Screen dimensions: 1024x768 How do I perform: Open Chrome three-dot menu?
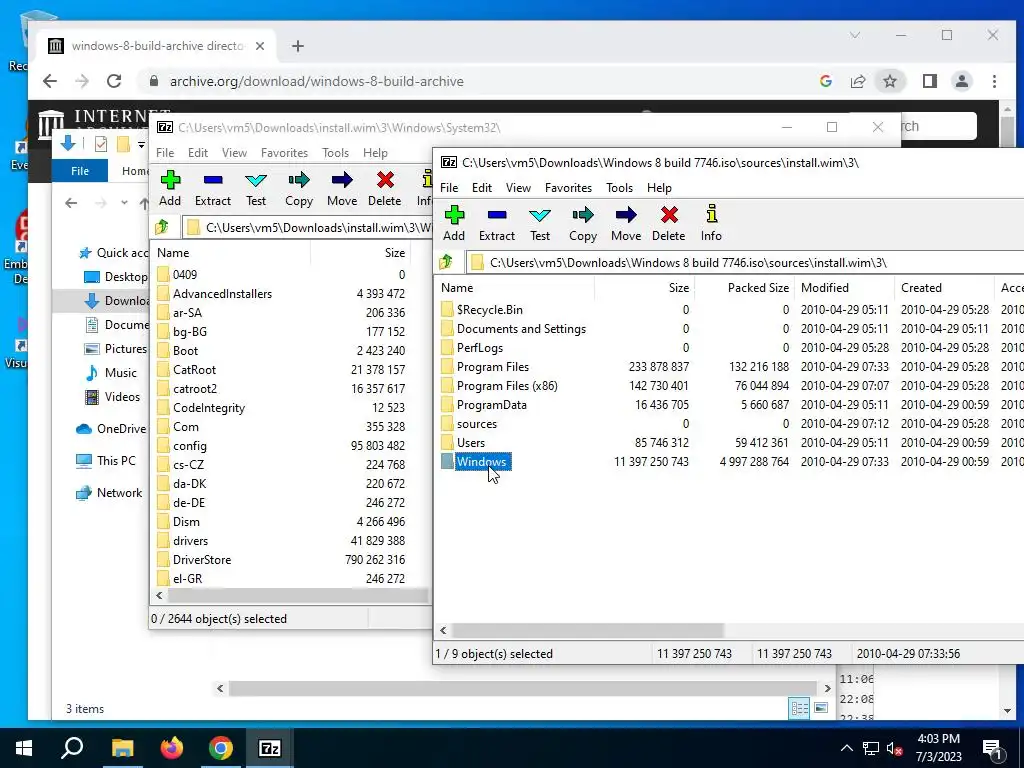(x=994, y=81)
